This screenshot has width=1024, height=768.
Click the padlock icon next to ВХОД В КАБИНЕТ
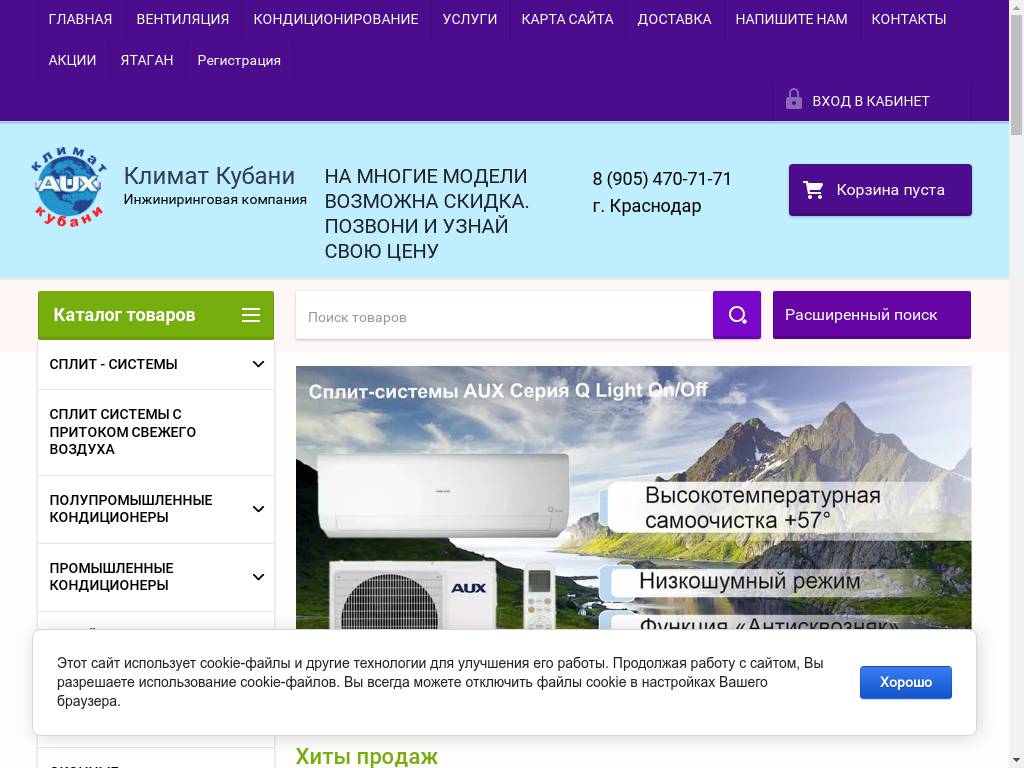click(794, 99)
